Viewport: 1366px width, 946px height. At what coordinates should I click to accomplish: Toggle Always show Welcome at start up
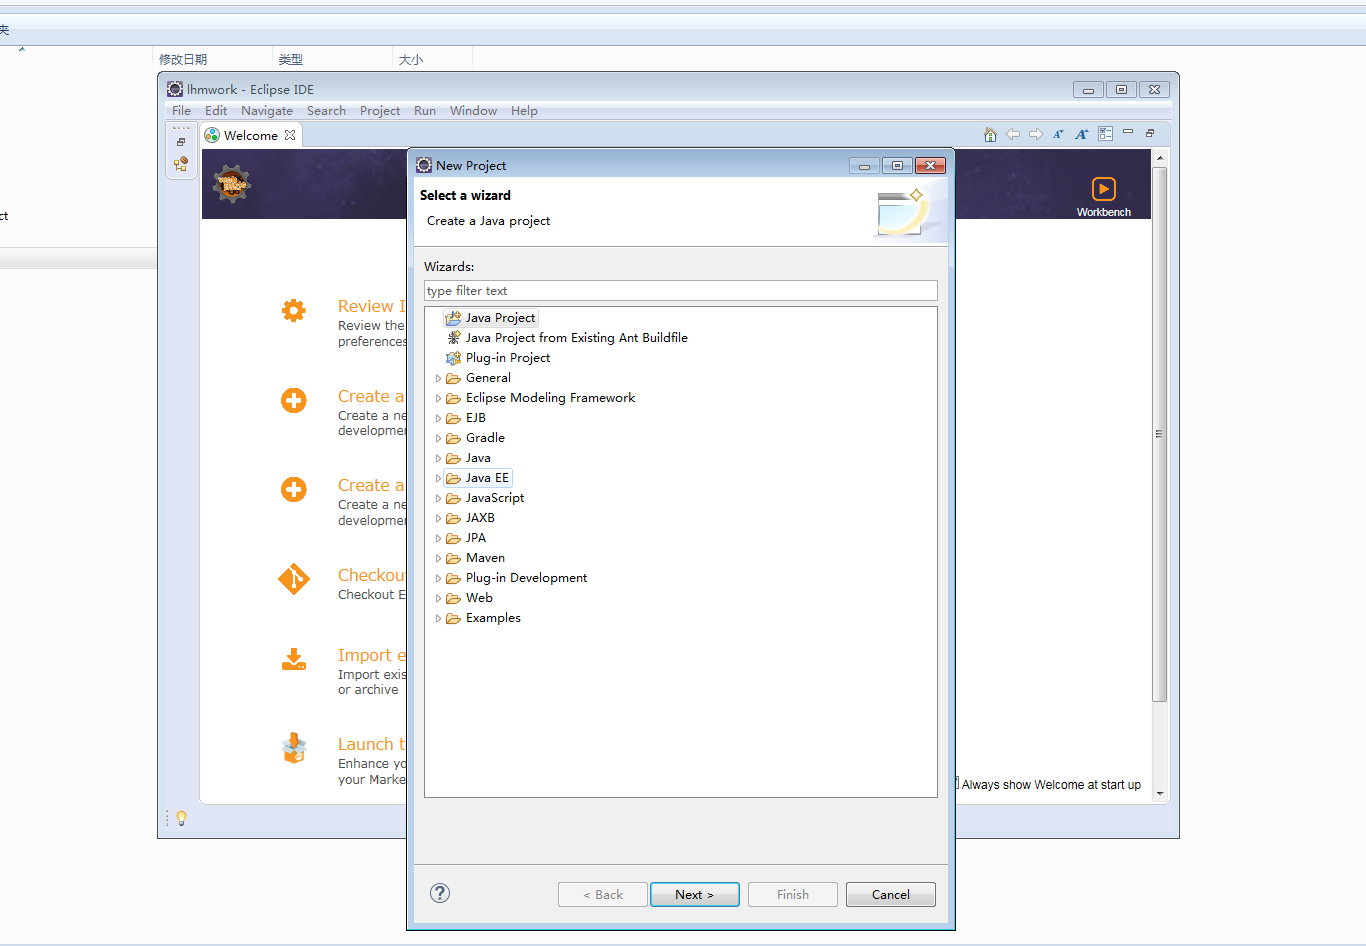click(x=957, y=784)
